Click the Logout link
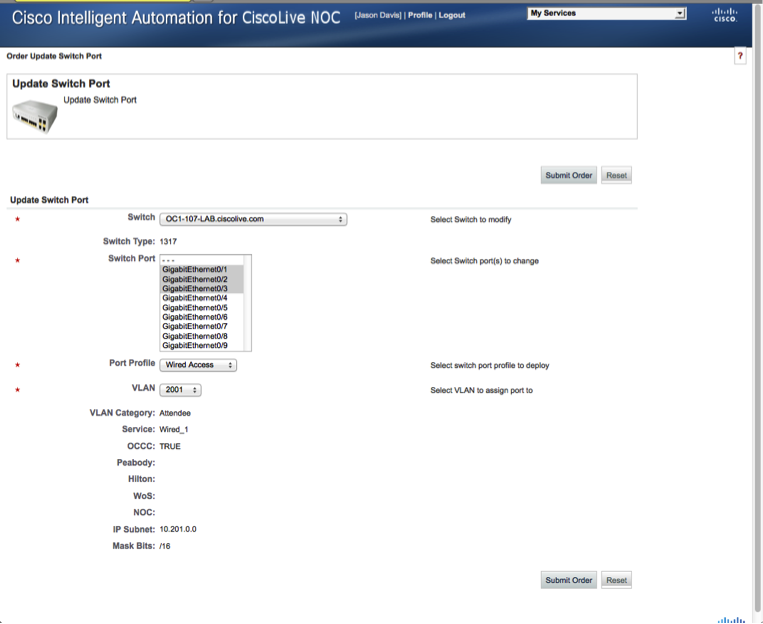This screenshot has height=624, width=763. tap(452, 15)
